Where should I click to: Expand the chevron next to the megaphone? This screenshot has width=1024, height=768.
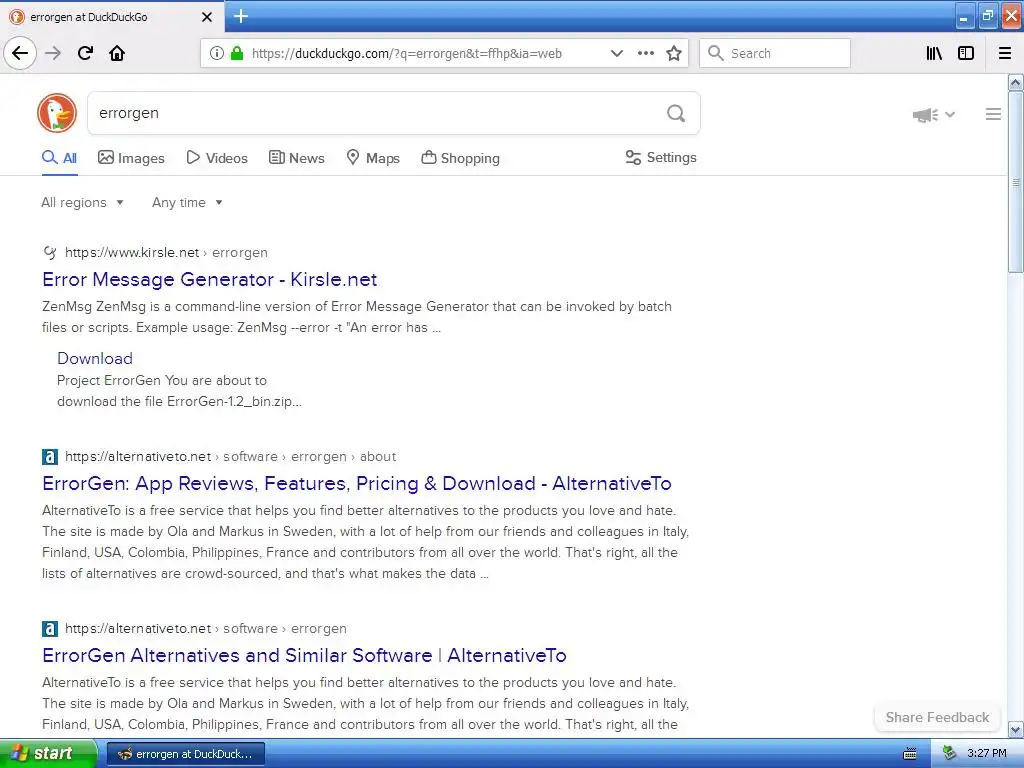point(950,115)
